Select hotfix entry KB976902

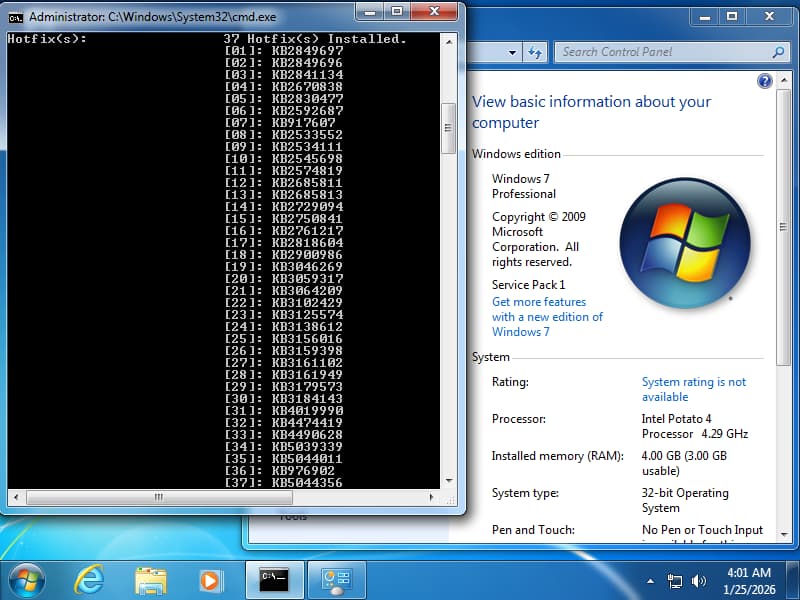(x=303, y=470)
